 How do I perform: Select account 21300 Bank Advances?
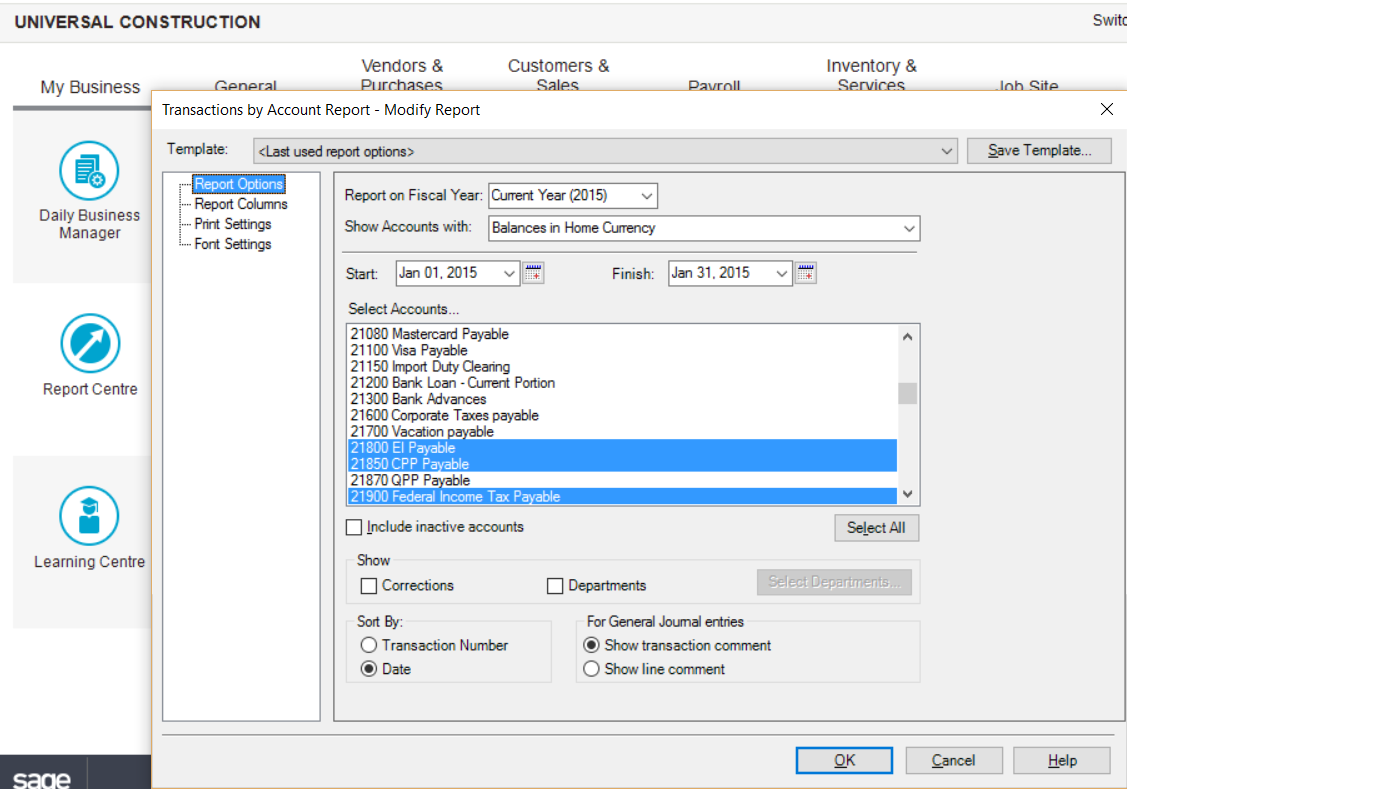click(622, 399)
